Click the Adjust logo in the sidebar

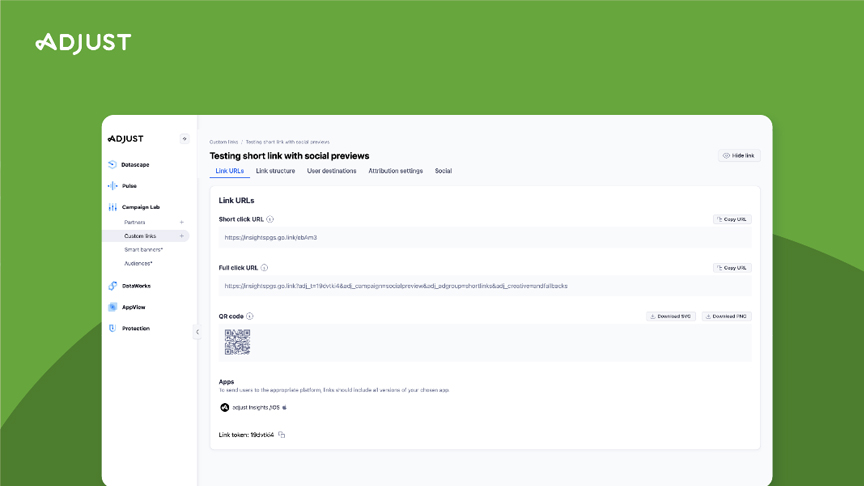[126, 139]
